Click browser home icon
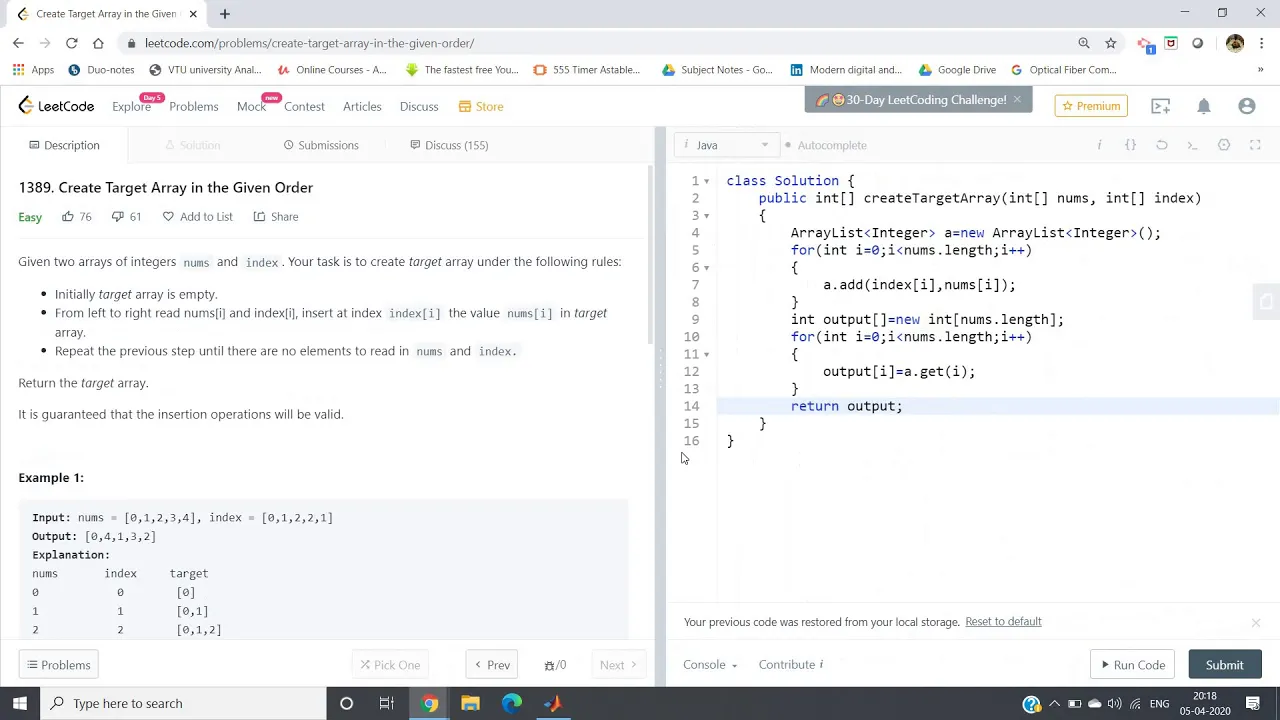 point(98,43)
